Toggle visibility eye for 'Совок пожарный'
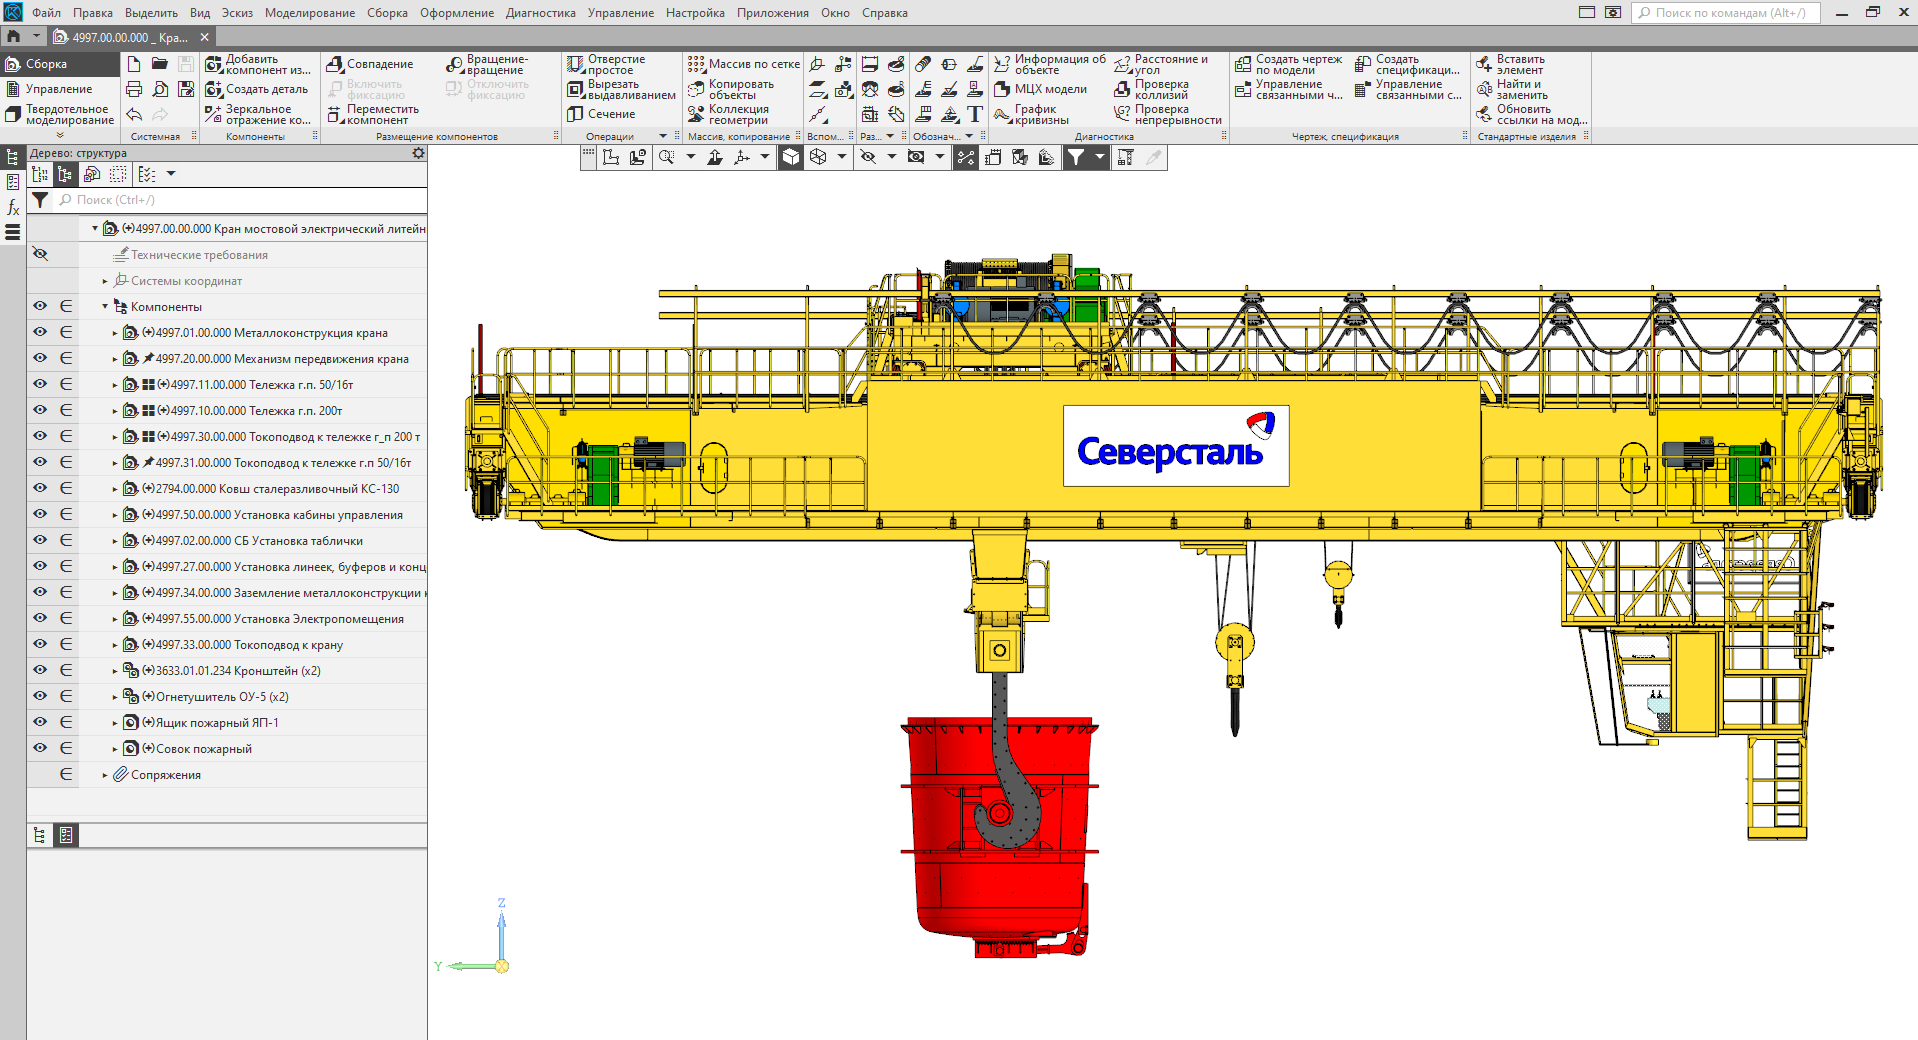The image size is (1918, 1040). point(40,748)
